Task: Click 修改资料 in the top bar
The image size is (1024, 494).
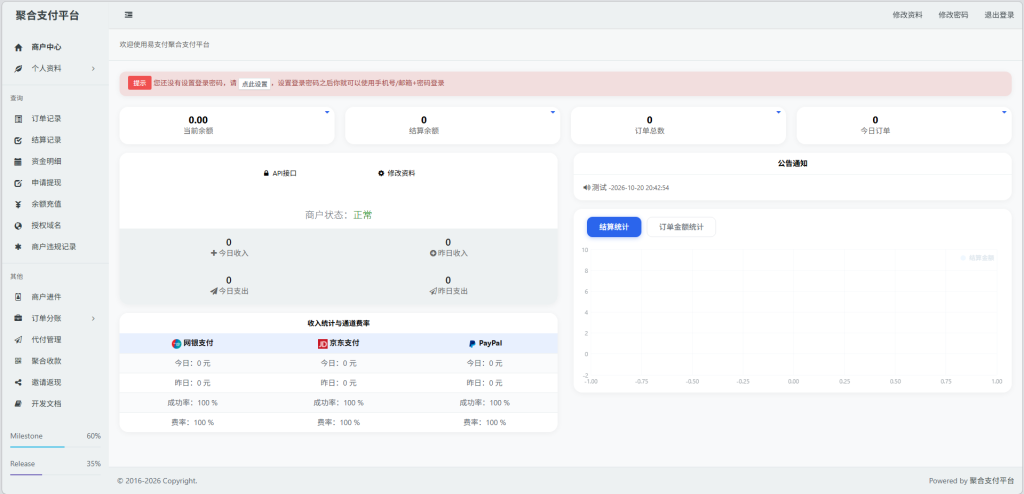Action: click(907, 15)
